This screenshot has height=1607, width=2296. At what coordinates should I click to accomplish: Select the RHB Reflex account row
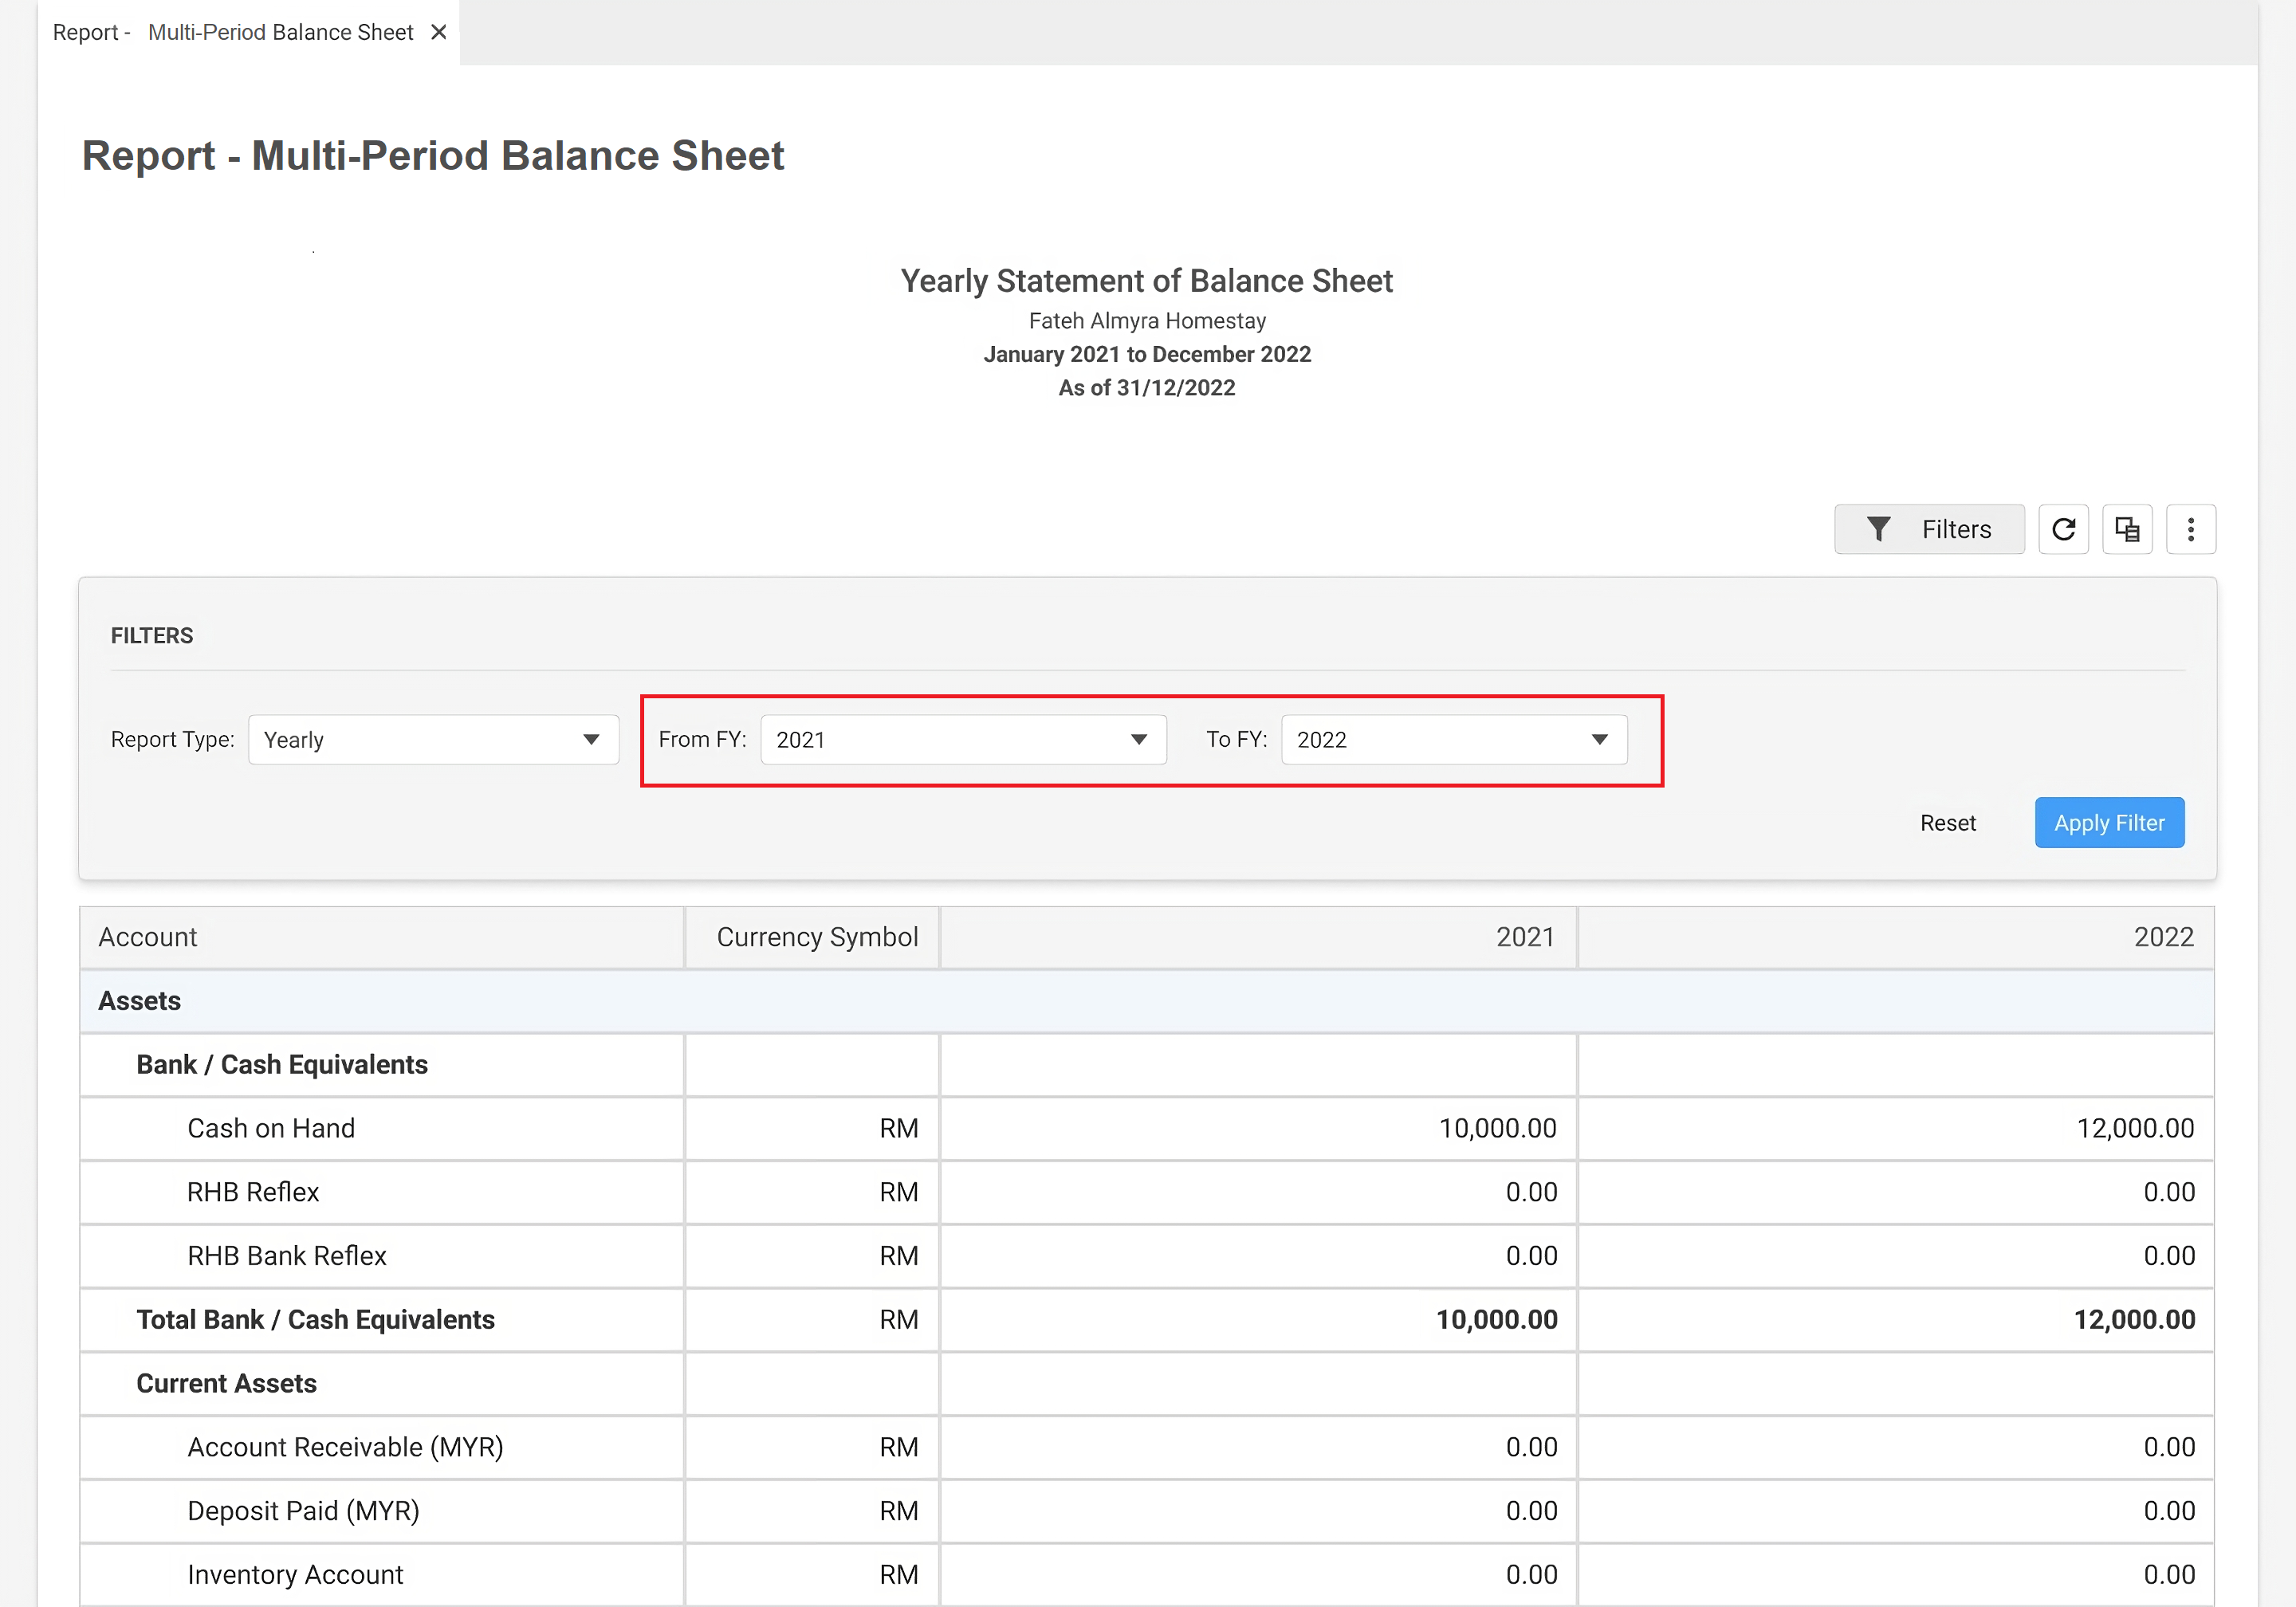(1147, 1192)
